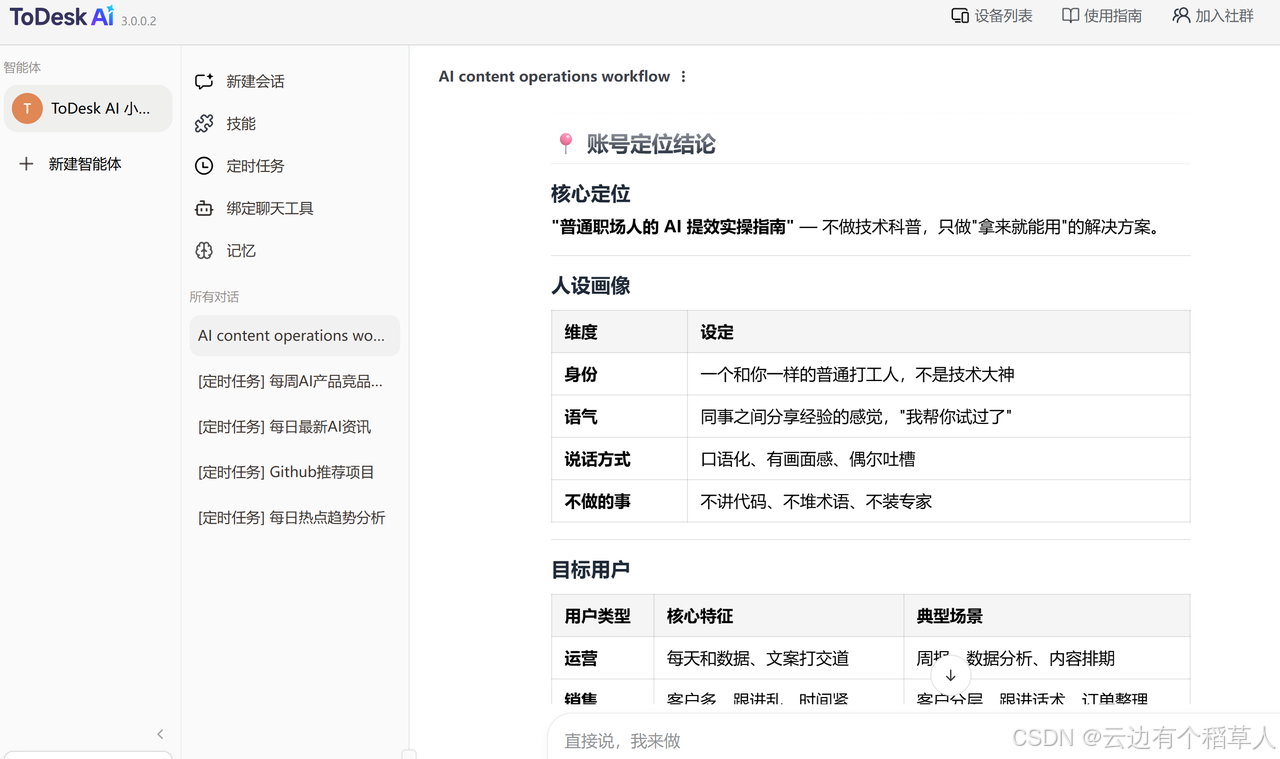Viewport: 1280px width, 759px height.
Task: Click the 定时任务 clock icon
Action: (204, 166)
